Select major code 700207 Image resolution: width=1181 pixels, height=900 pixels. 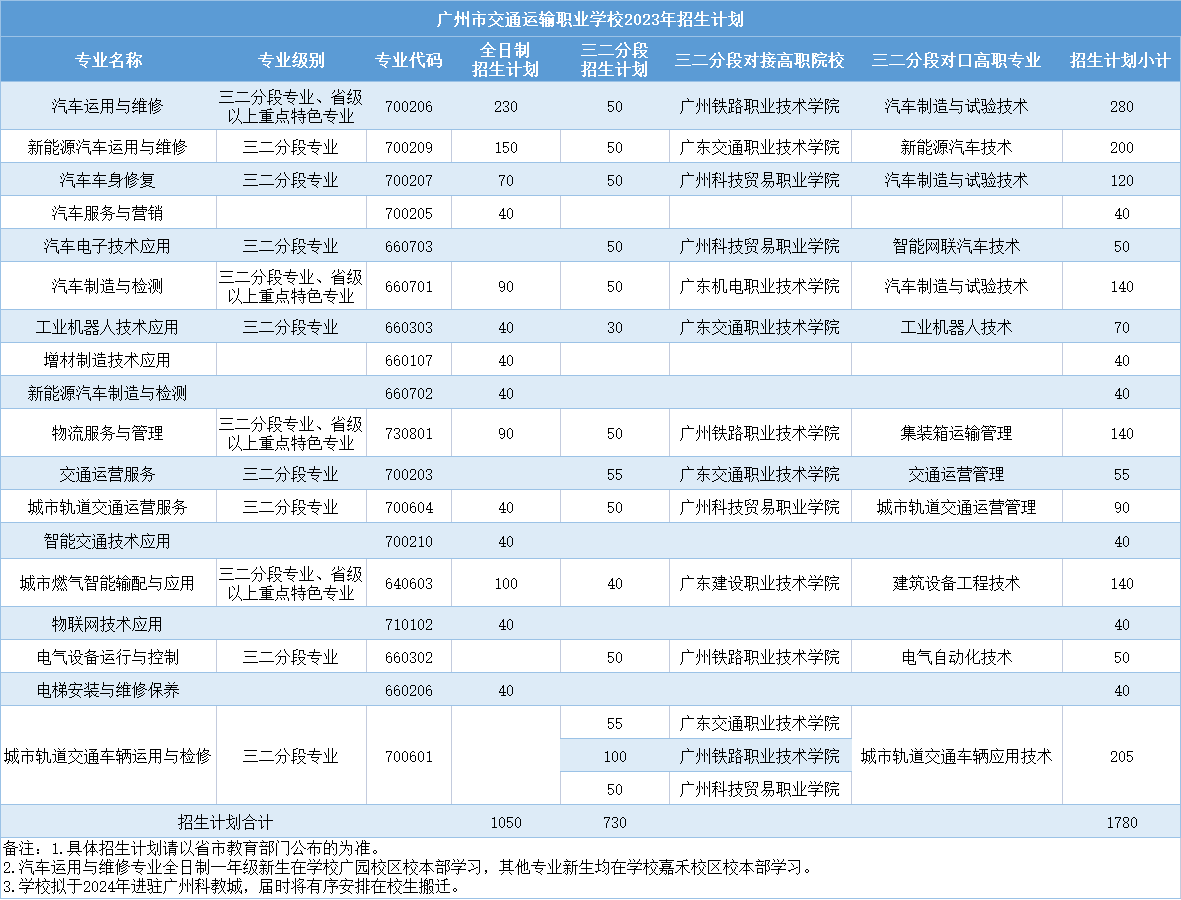(409, 181)
